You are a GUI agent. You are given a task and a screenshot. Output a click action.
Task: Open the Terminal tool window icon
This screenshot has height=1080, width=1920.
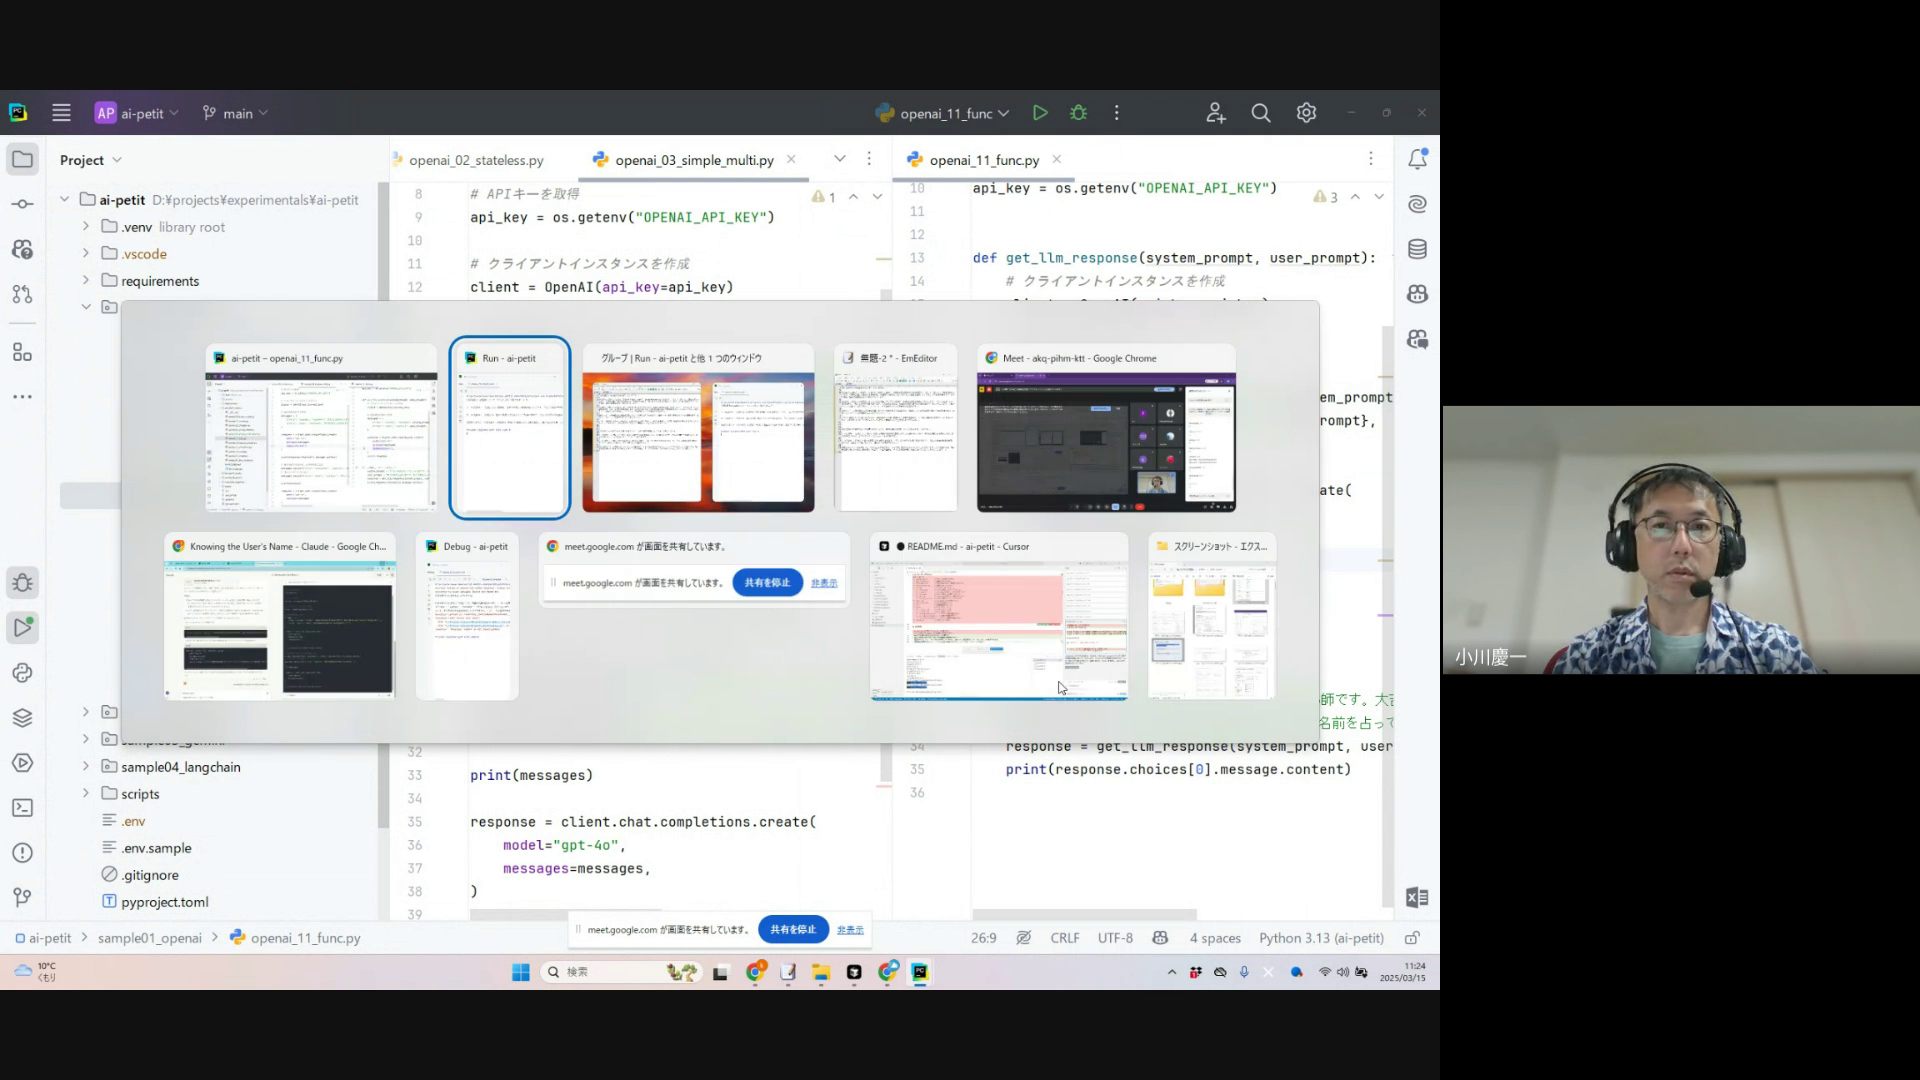22,808
